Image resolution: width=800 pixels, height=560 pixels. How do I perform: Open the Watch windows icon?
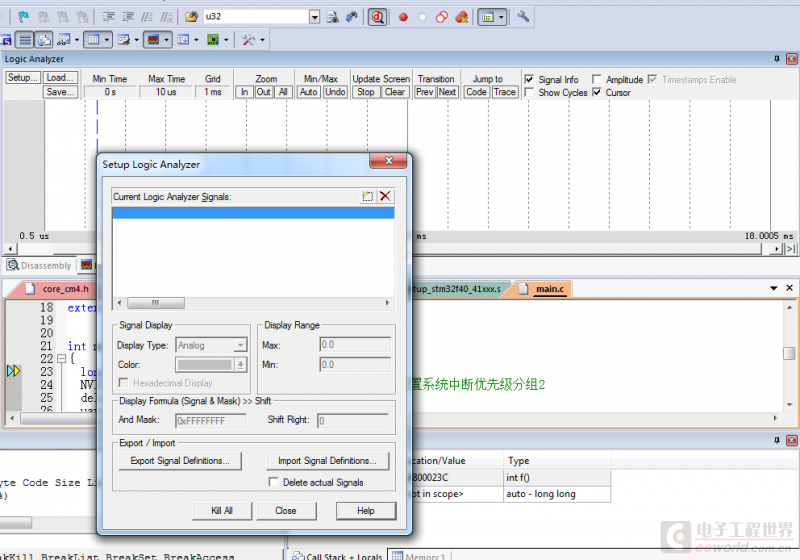pyautogui.click(x=64, y=40)
